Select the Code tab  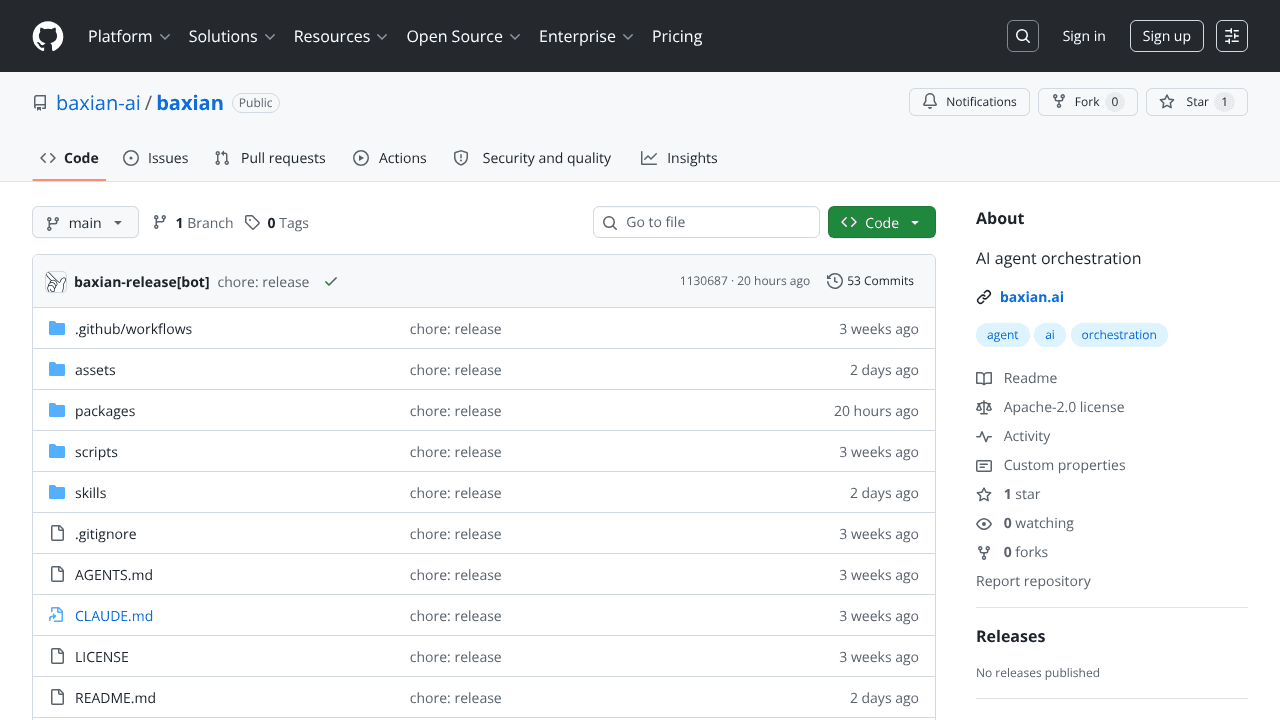pos(69,158)
